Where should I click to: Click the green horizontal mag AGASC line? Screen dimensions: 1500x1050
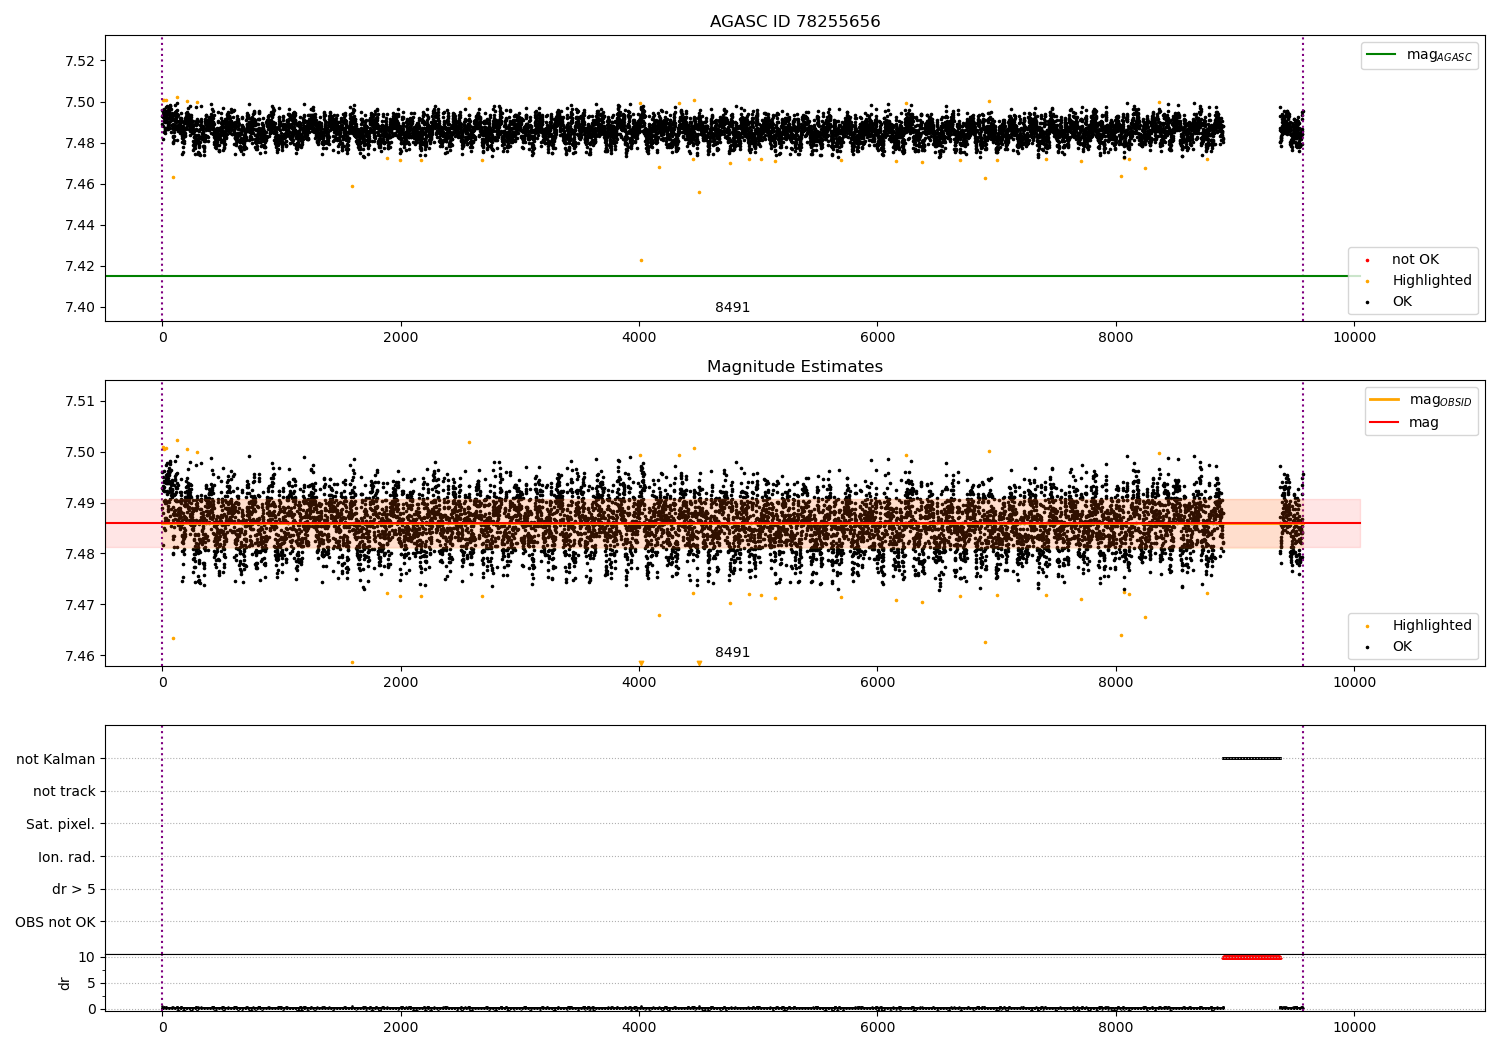[x=733, y=276]
